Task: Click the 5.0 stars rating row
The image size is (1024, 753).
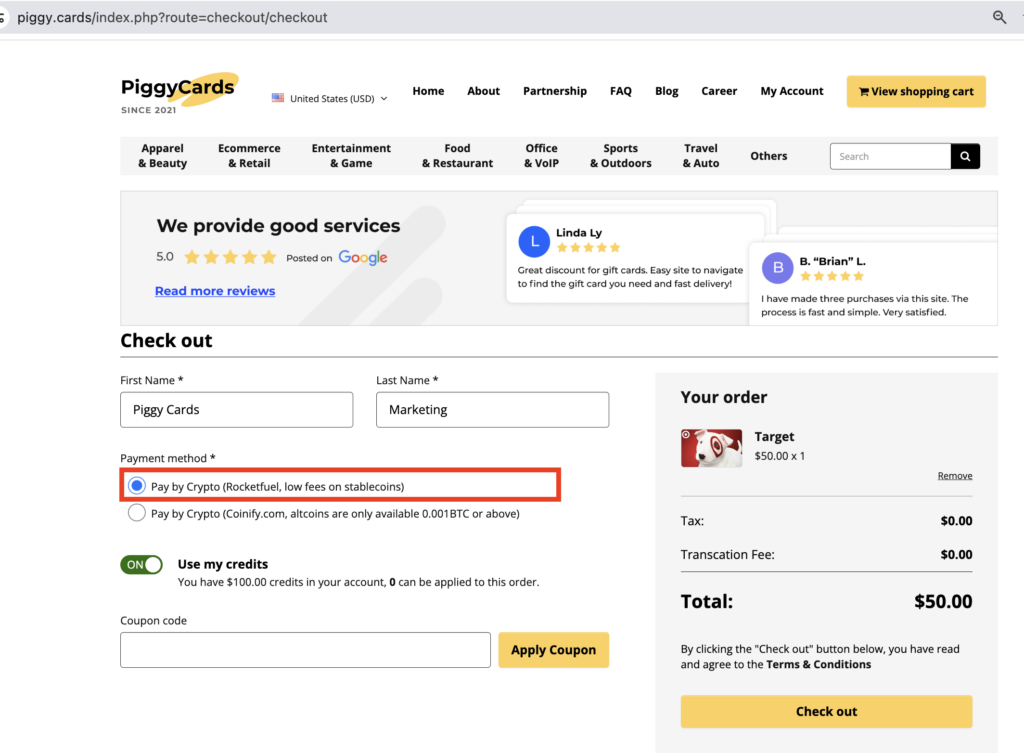Action: point(217,257)
